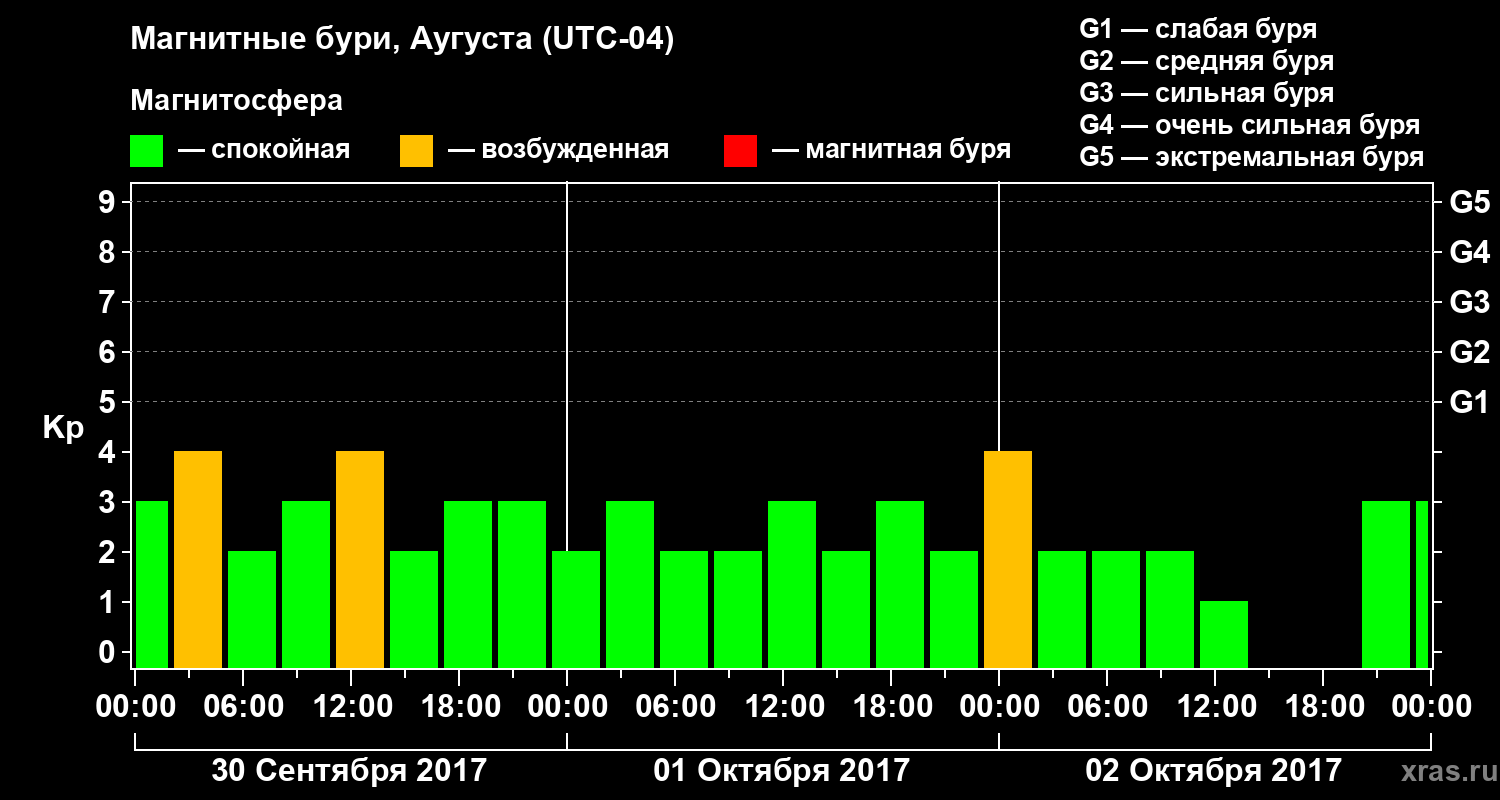Click the 'G2' label on right axis
Viewport: 1500px width, 800px height.
coord(1469,352)
